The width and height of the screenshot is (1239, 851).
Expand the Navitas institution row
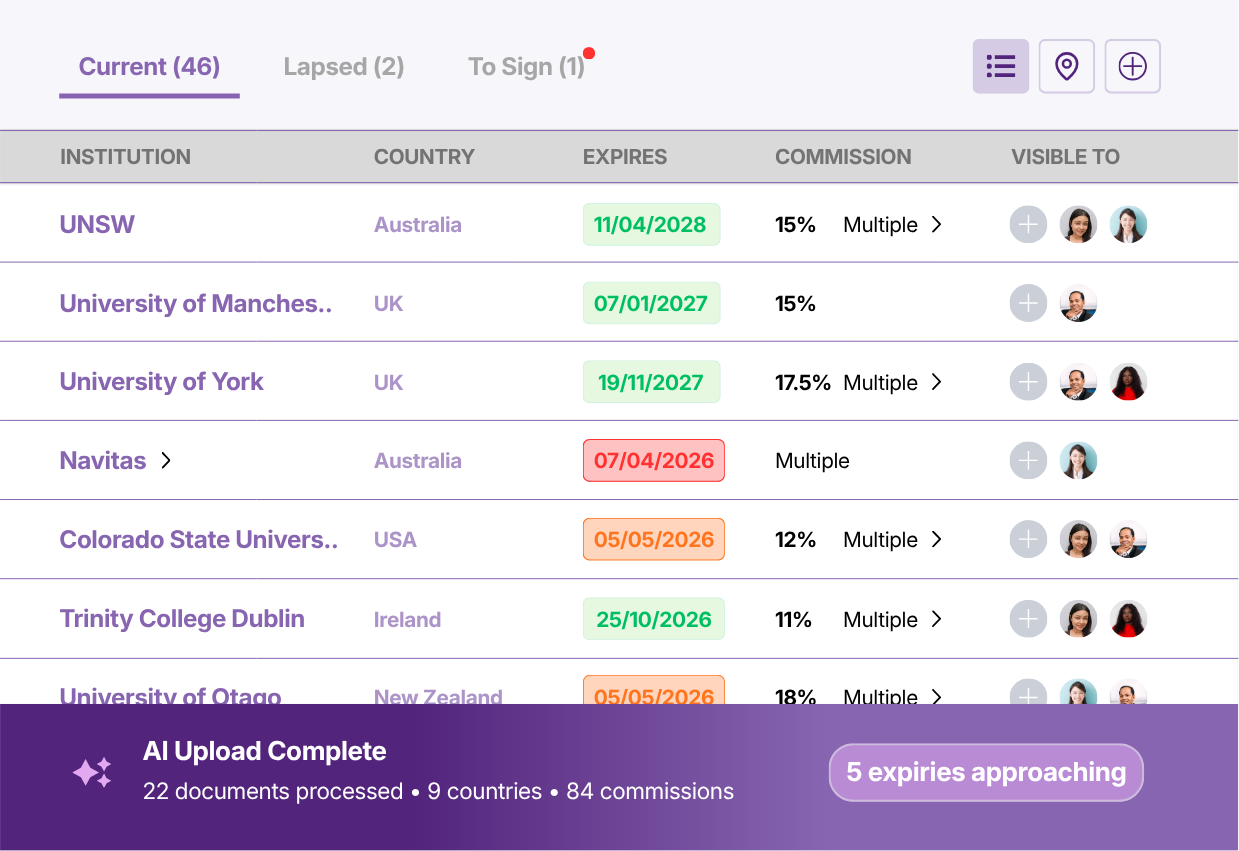[167, 460]
